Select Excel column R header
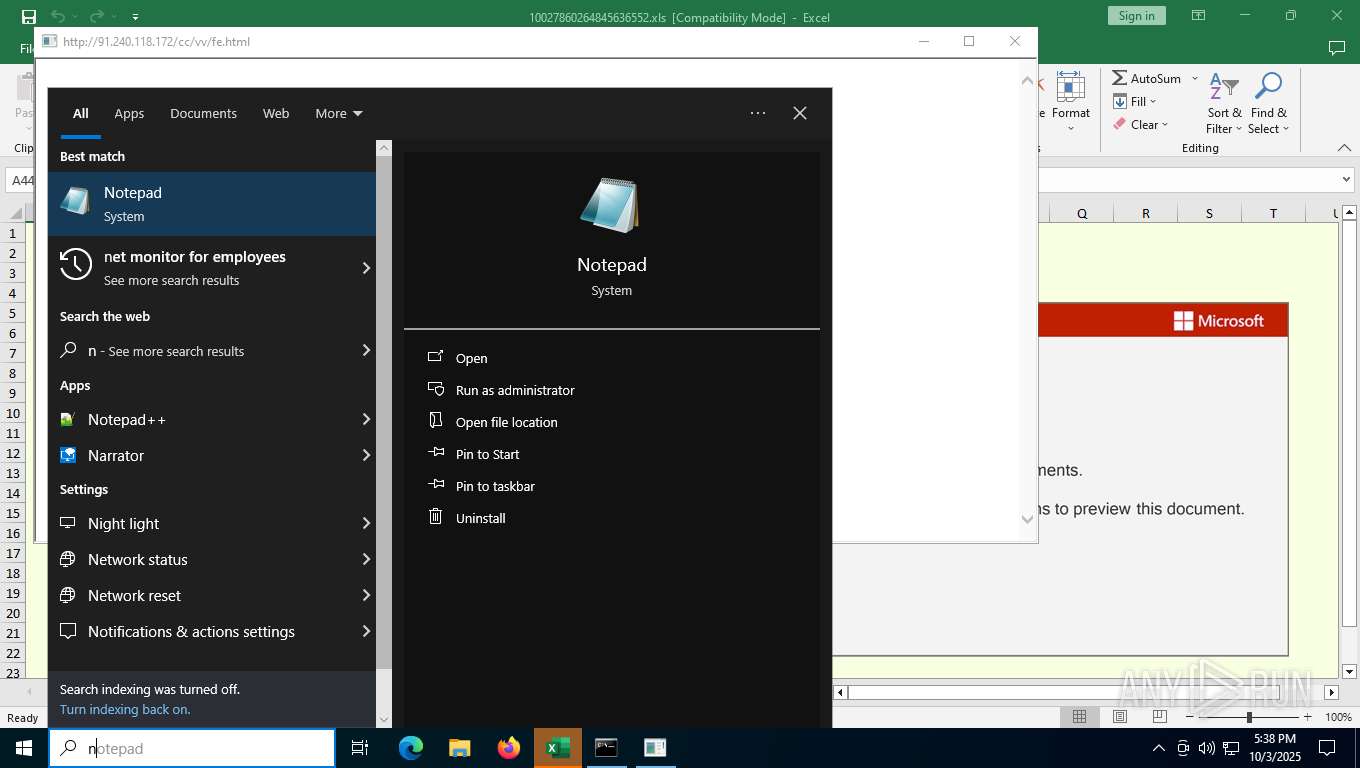Viewport: 1360px width, 768px height. 1146,213
